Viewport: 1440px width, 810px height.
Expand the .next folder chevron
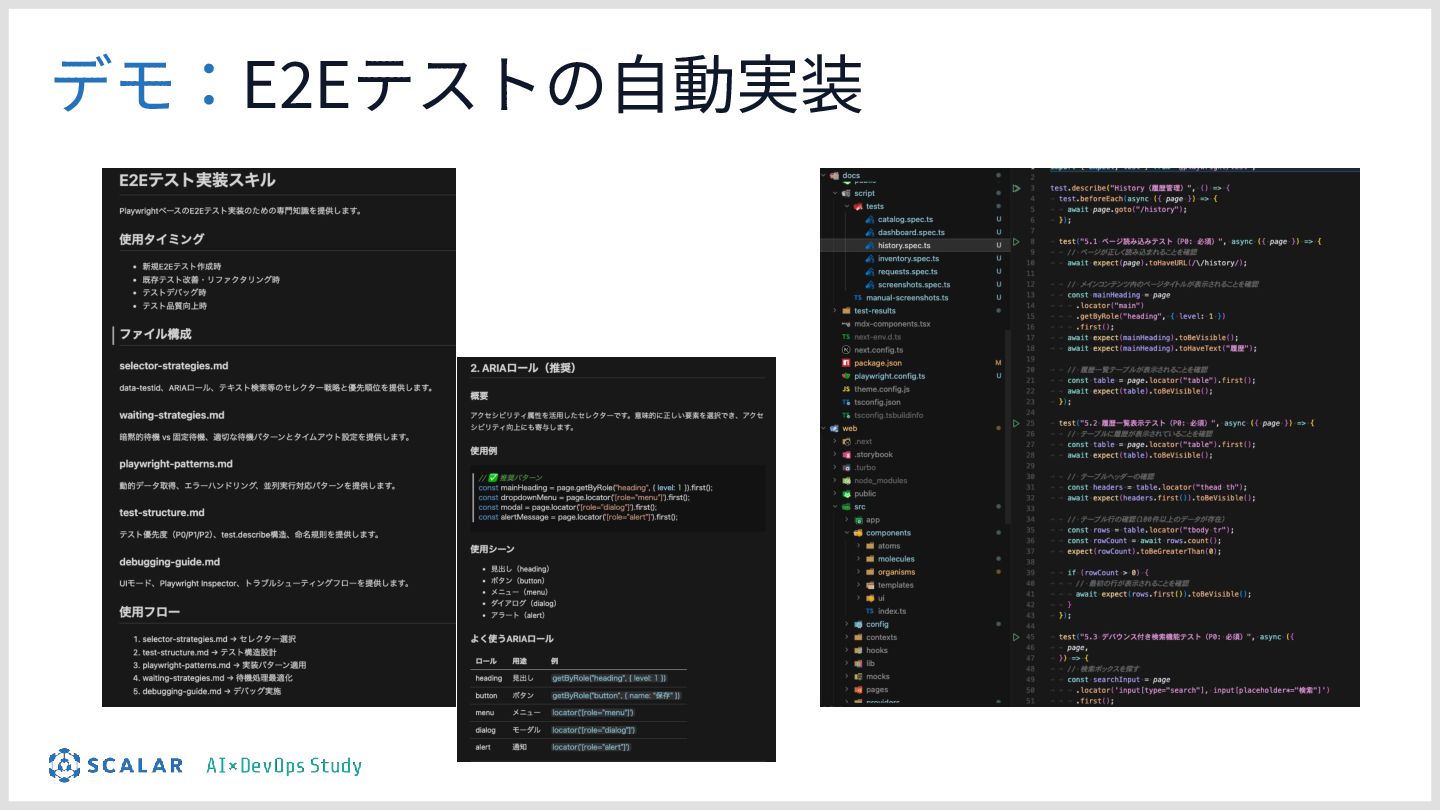click(834, 441)
